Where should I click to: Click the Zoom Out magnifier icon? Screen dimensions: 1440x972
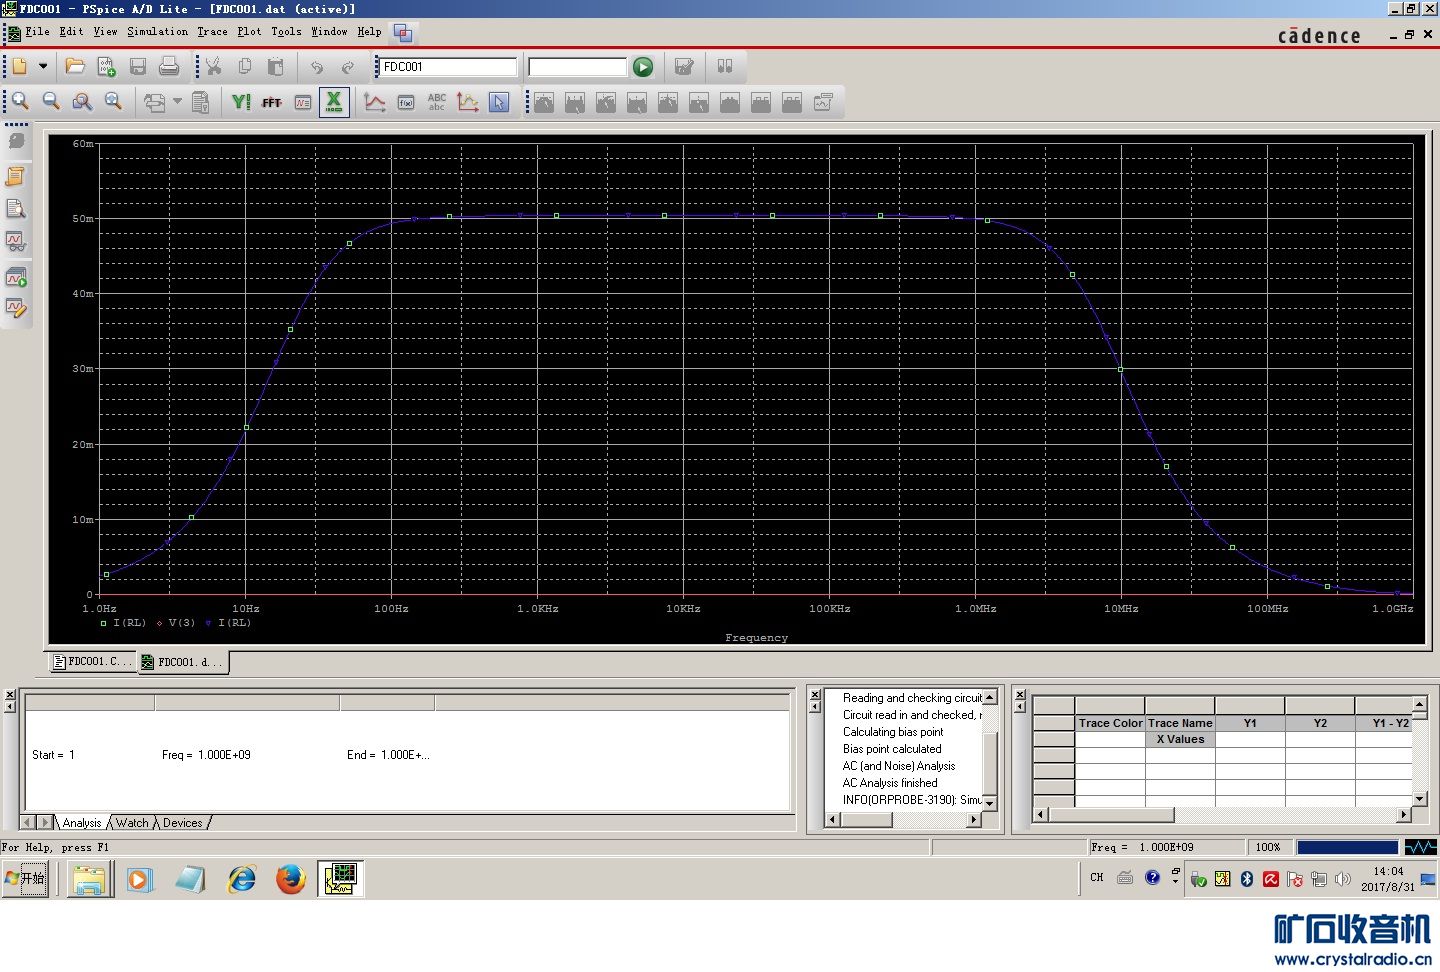tap(51, 101)
